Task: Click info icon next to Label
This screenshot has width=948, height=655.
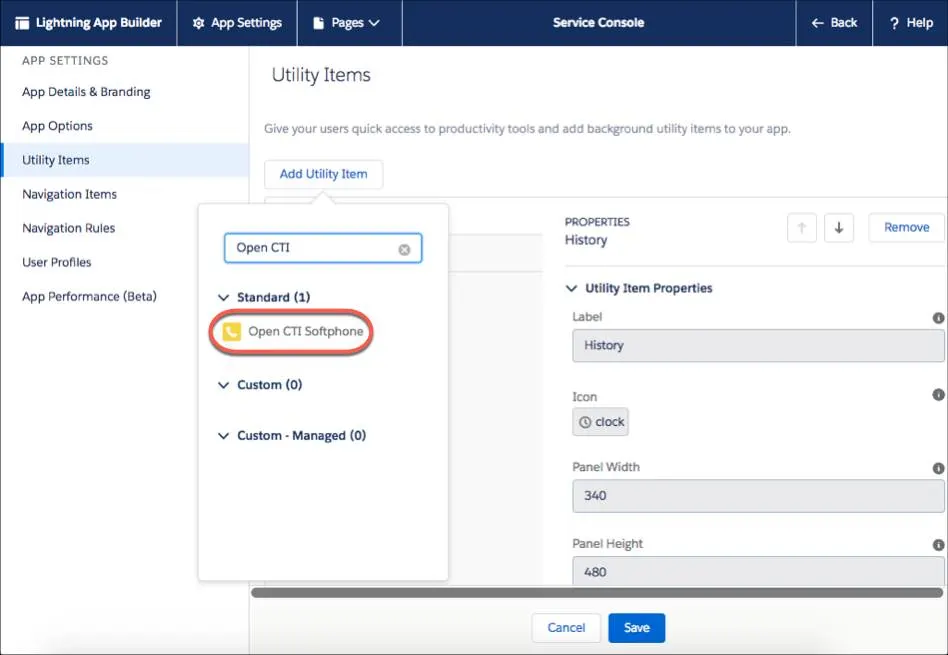Action: [938, 318]
